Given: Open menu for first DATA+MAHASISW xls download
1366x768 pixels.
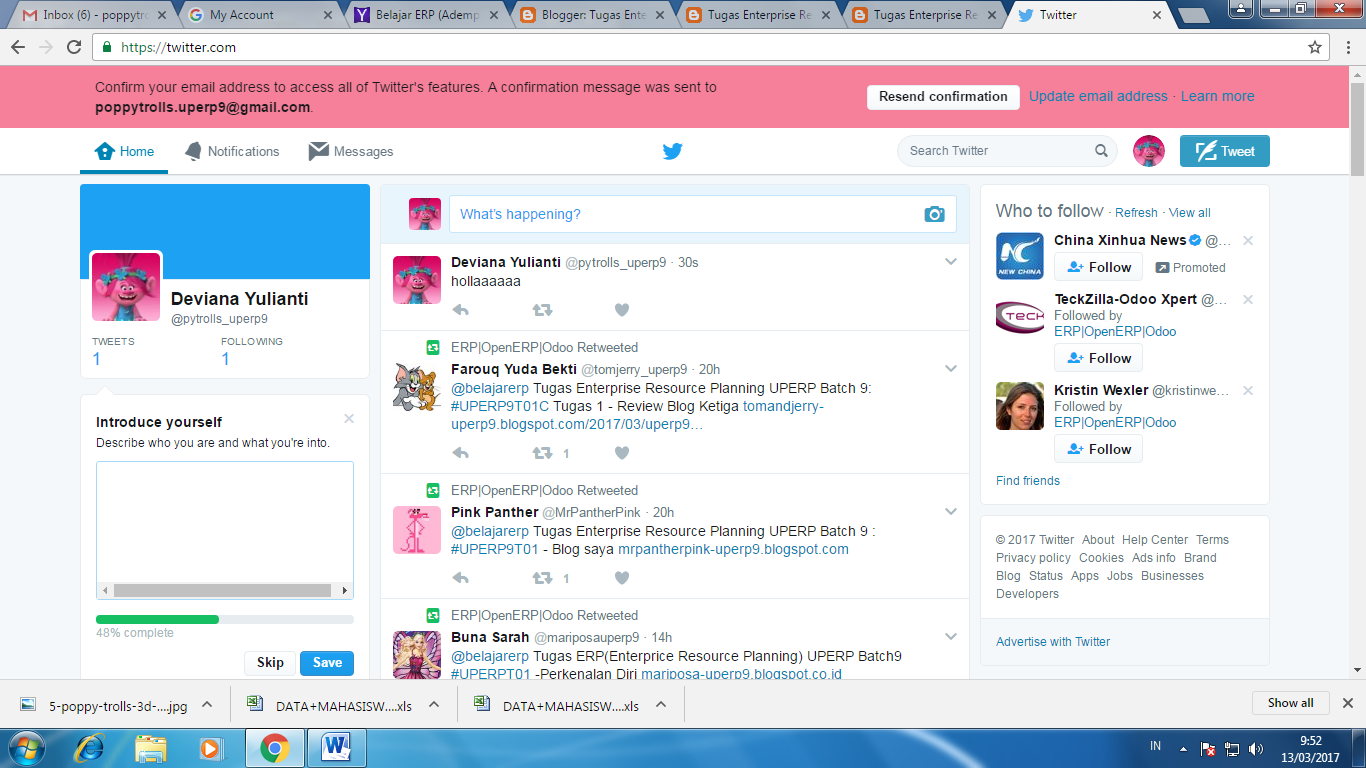Looking at the screenshot, I should click(434, 705).
